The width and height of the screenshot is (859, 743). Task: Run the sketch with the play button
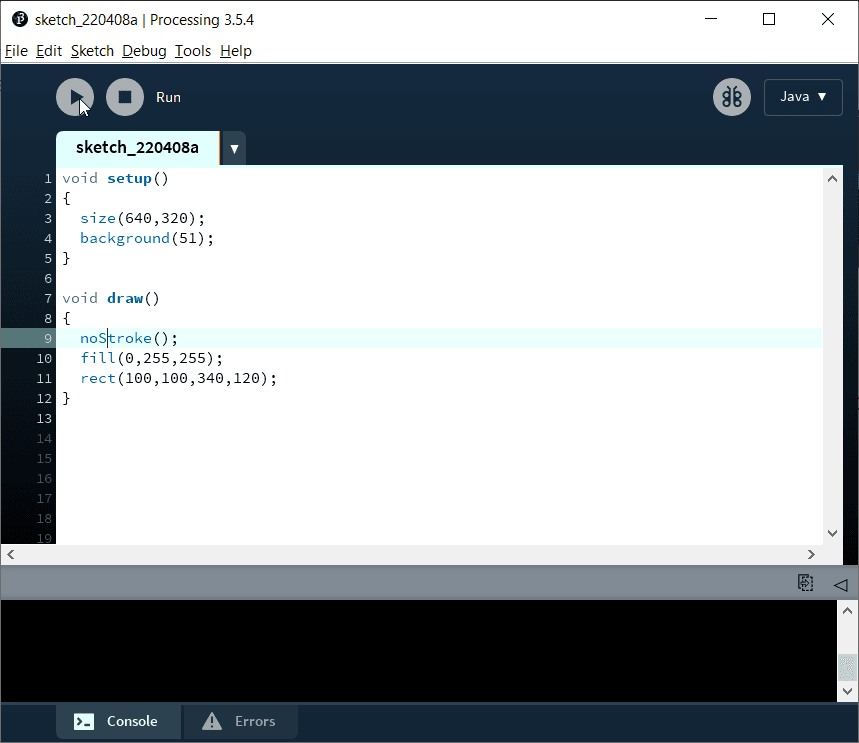point(75,98)
